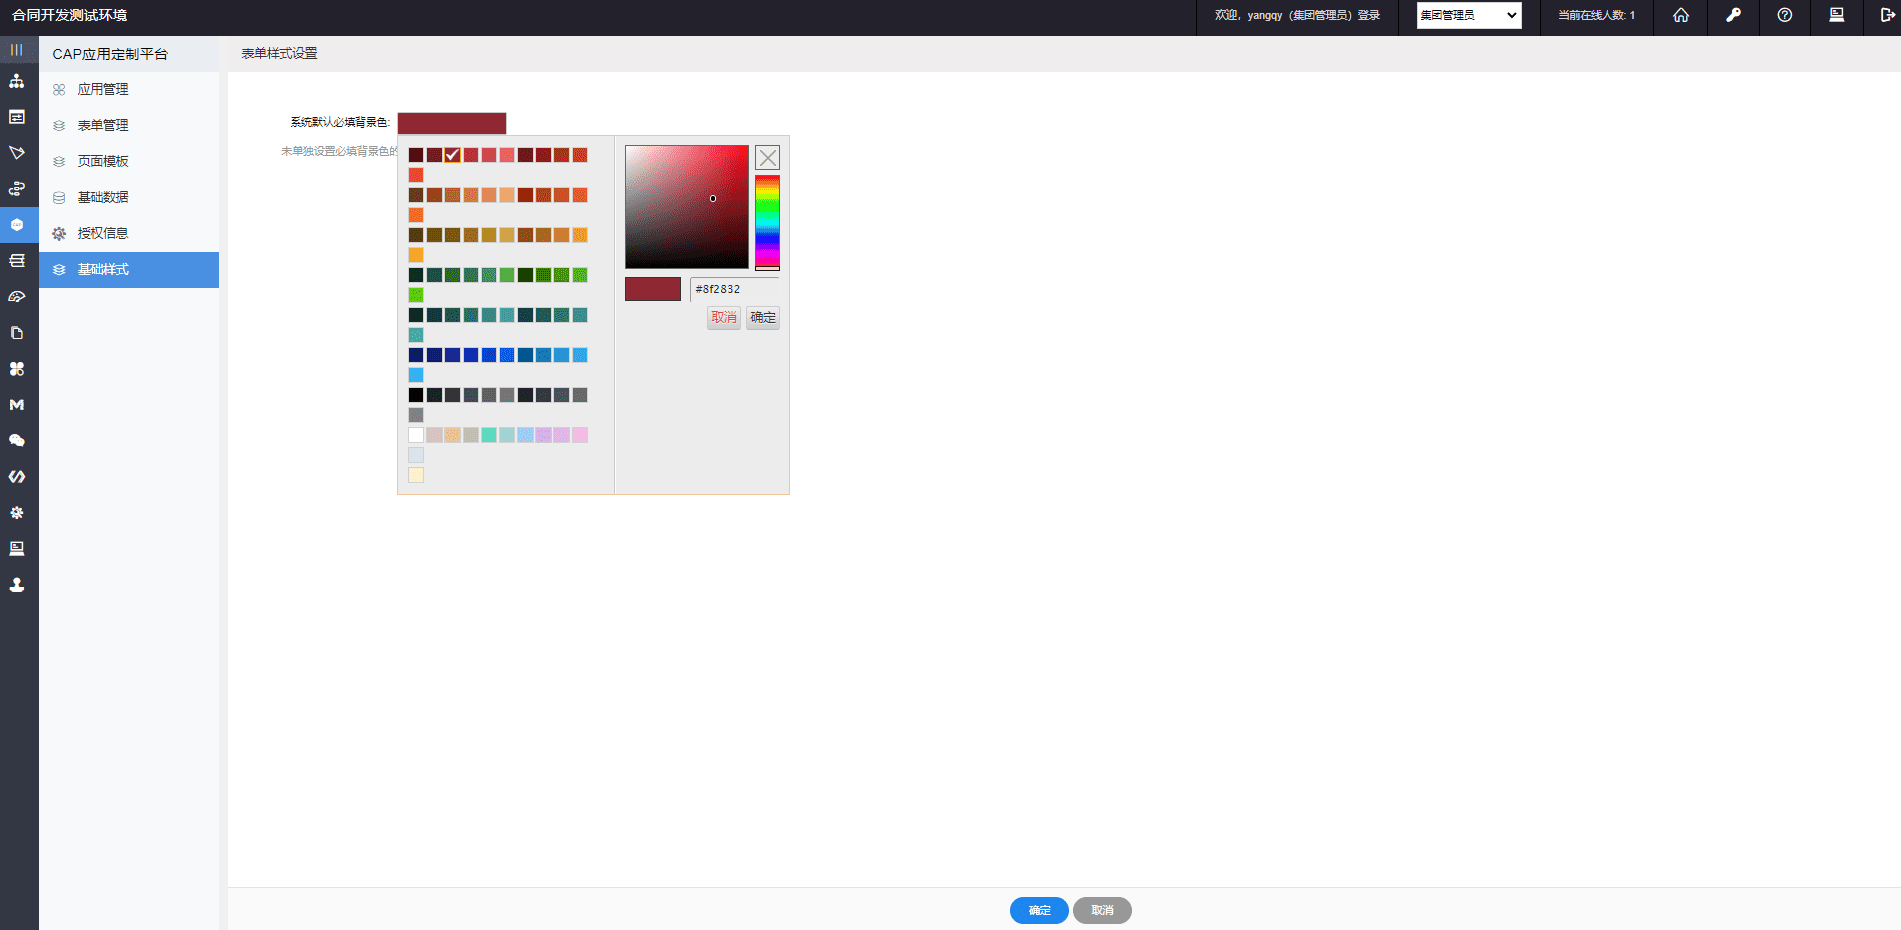Viewport: 1901px width, 930px height.
Task: Click the stacked layers sidebar icon
Action: tap(17, 261)
